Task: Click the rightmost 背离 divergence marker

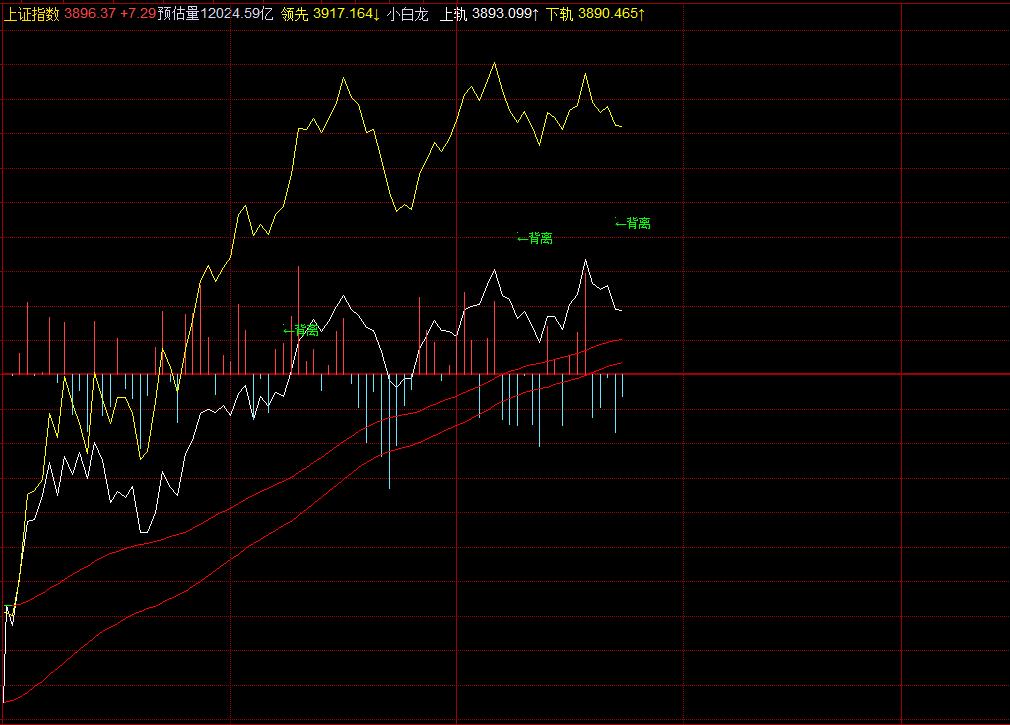Action: click(x=633, y=223)
